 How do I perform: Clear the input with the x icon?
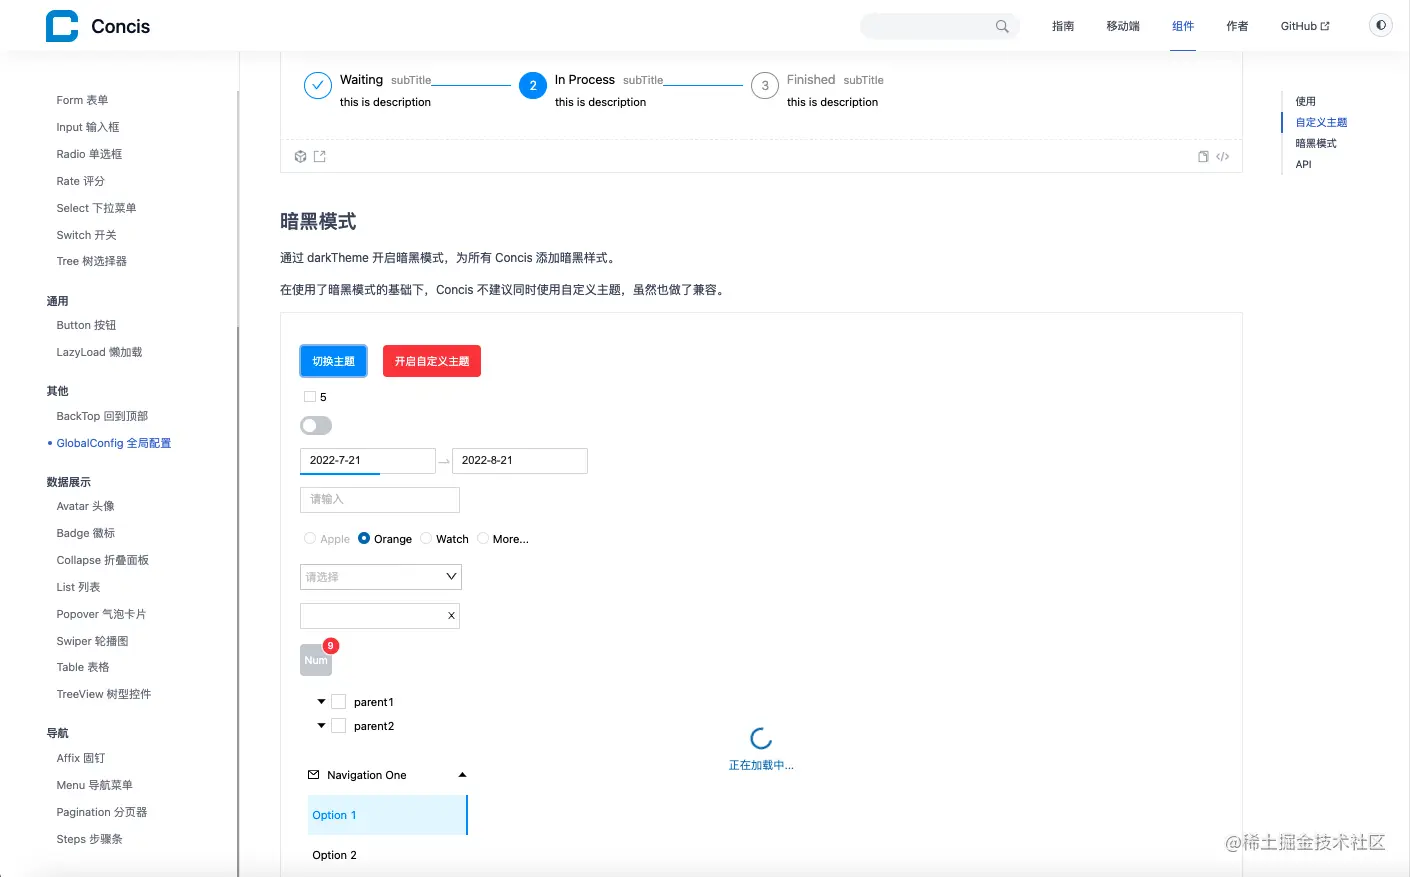(451, 616)
